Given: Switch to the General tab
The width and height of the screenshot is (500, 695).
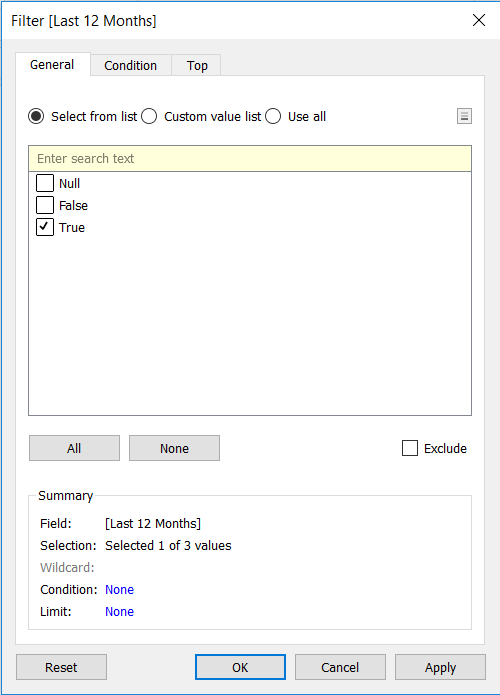Looking at the screenshot, I should coord(52,65).
